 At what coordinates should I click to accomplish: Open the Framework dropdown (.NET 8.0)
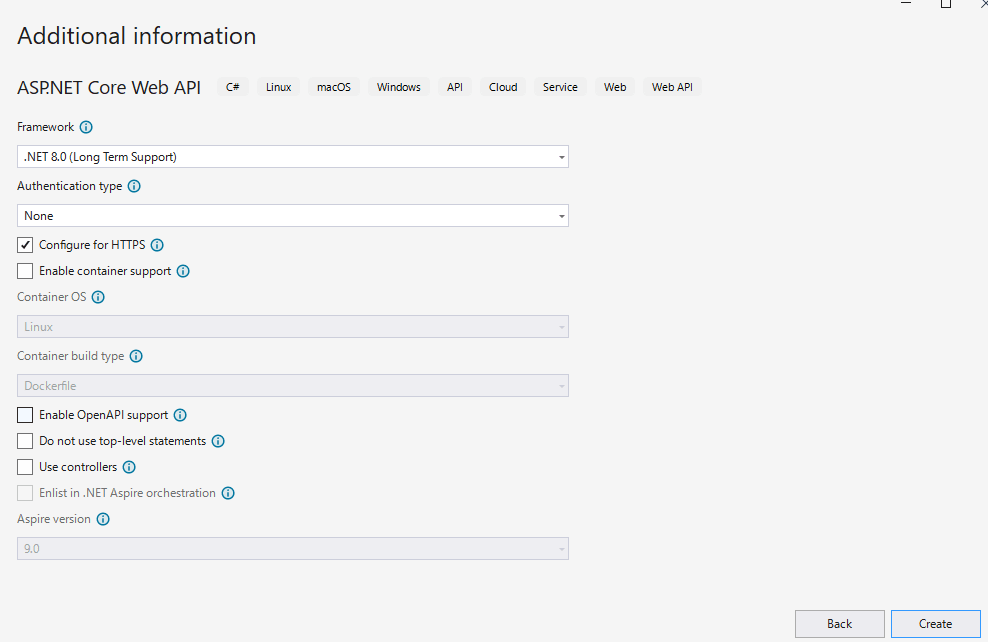point(293,157)
